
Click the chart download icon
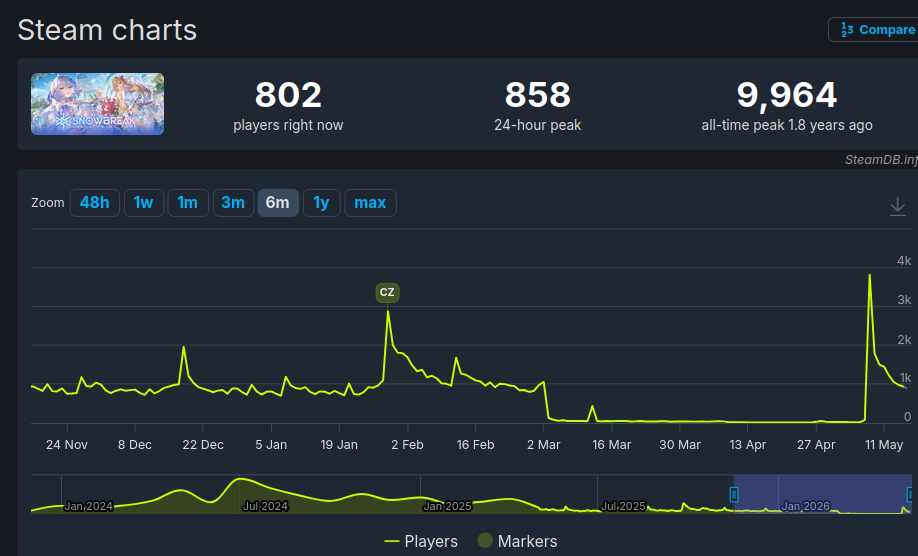point(898,207)
